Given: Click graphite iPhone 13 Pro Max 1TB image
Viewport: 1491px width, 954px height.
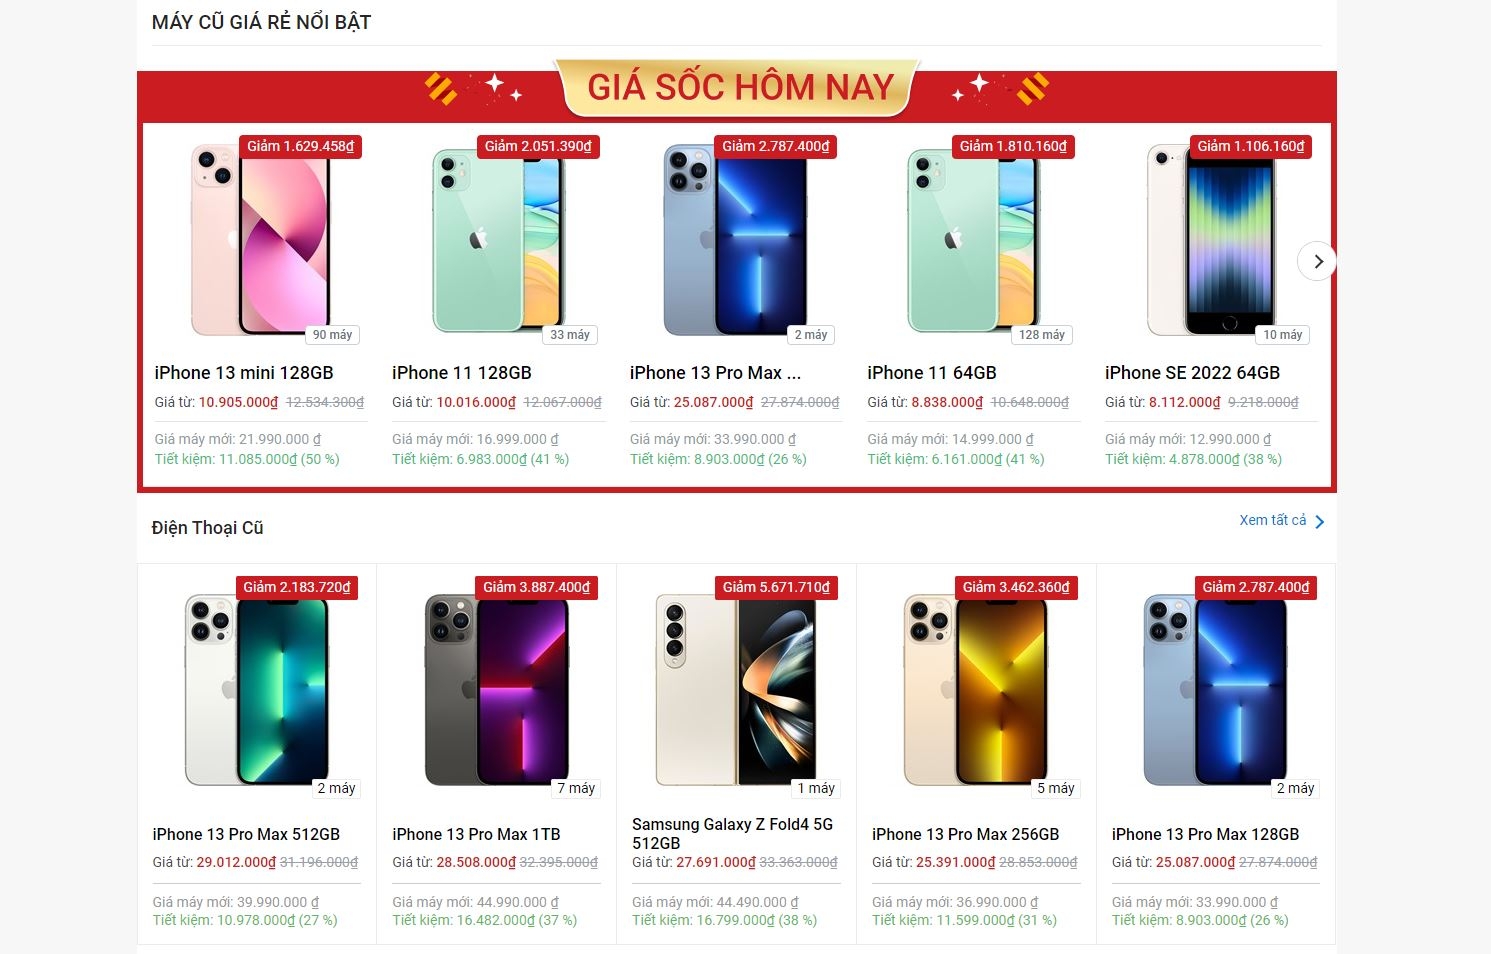Looking at the screenshot, I should point(497,690).
